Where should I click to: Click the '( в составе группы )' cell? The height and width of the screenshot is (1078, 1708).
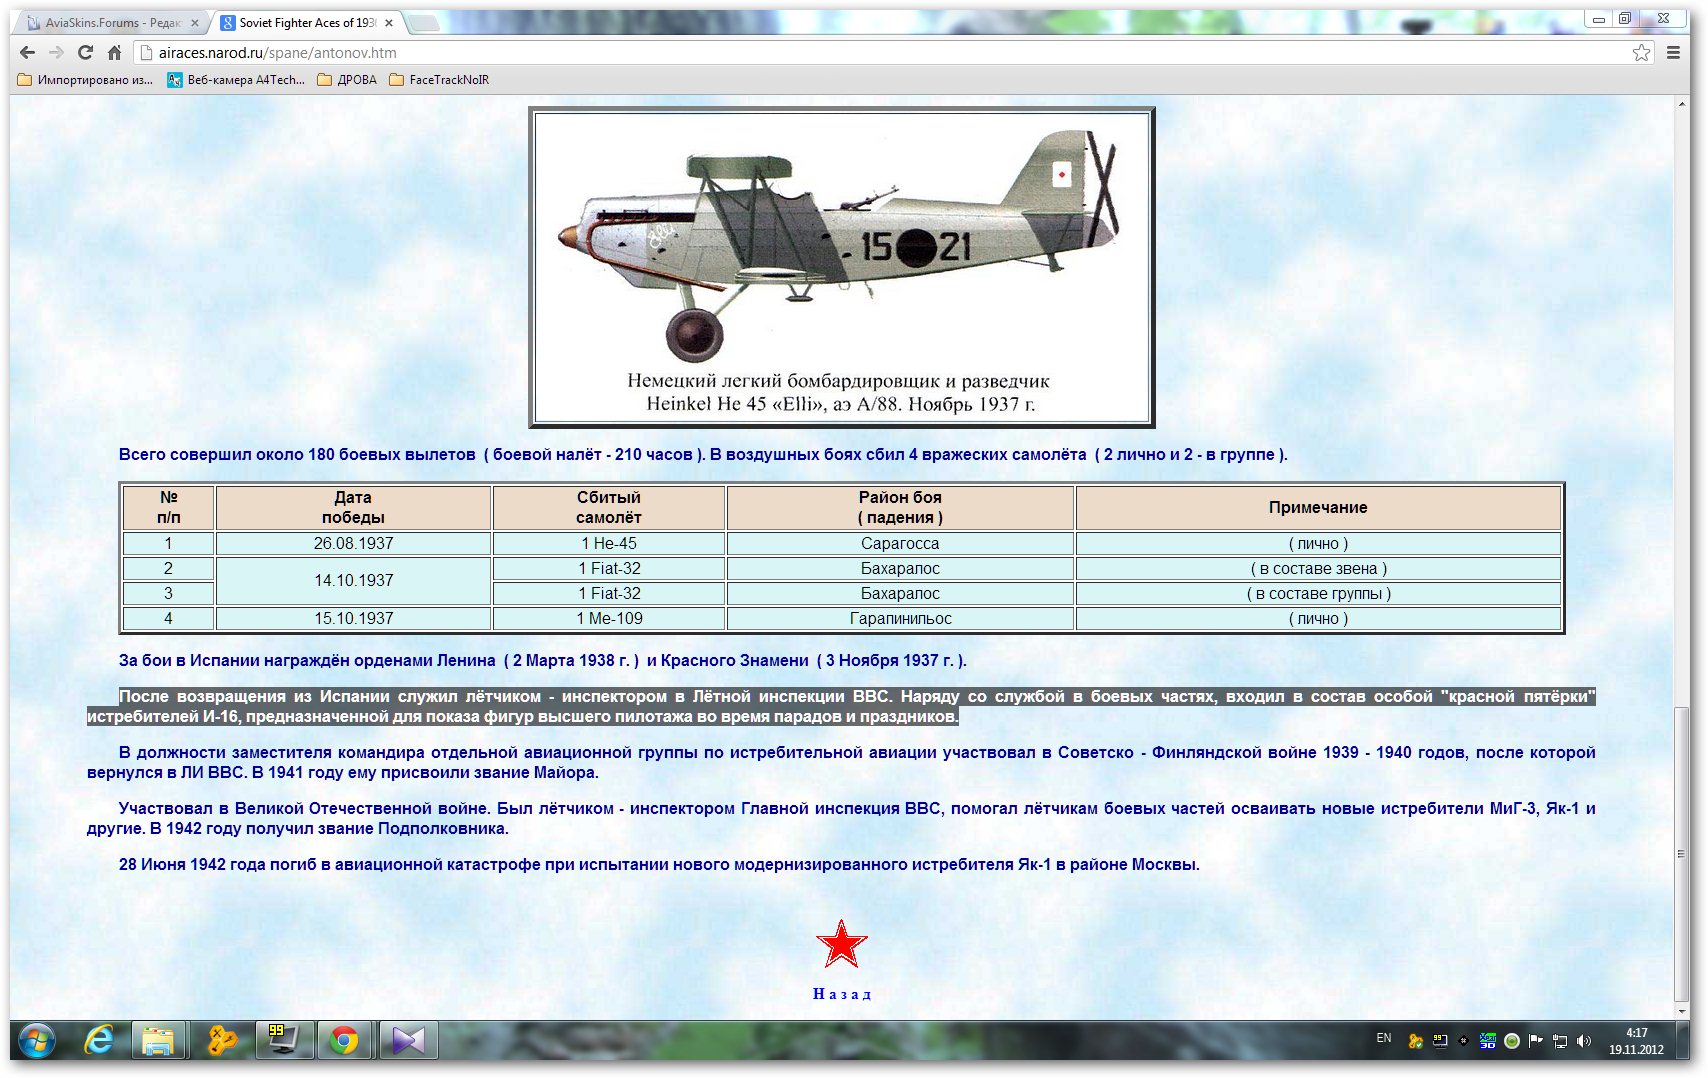[x=1318, y=593]
